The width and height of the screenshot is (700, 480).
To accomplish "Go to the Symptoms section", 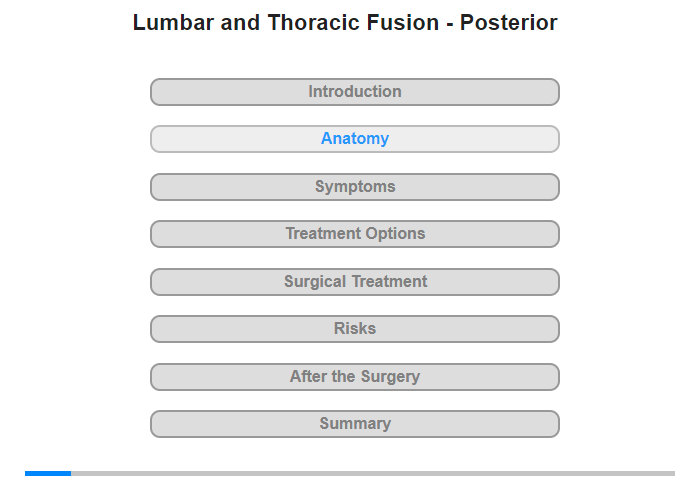I will click(x=354, y=187).
